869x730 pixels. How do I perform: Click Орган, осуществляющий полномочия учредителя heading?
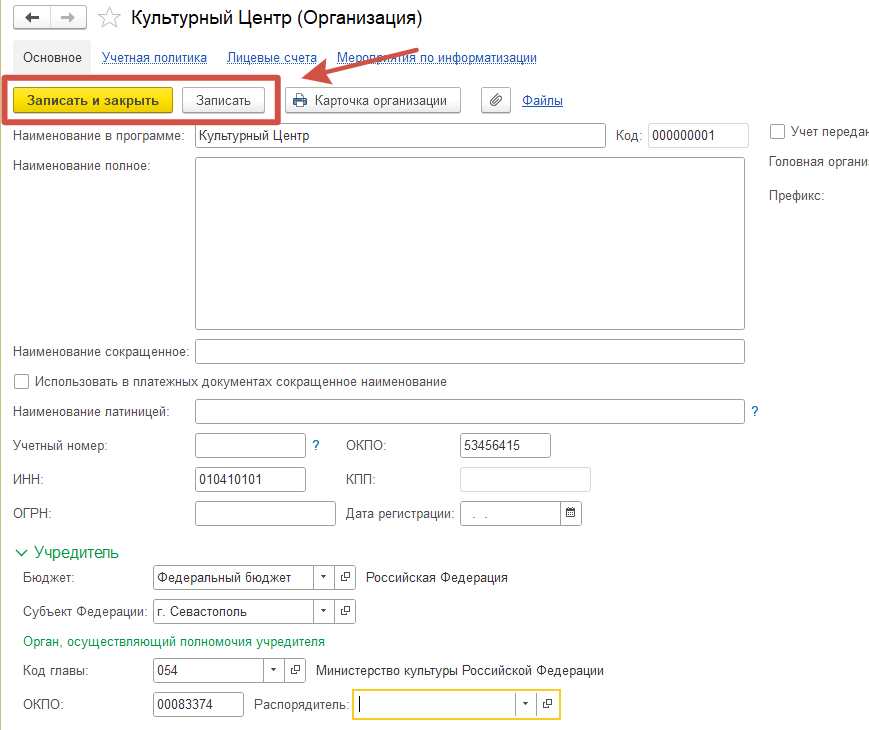tap(174, 641)
